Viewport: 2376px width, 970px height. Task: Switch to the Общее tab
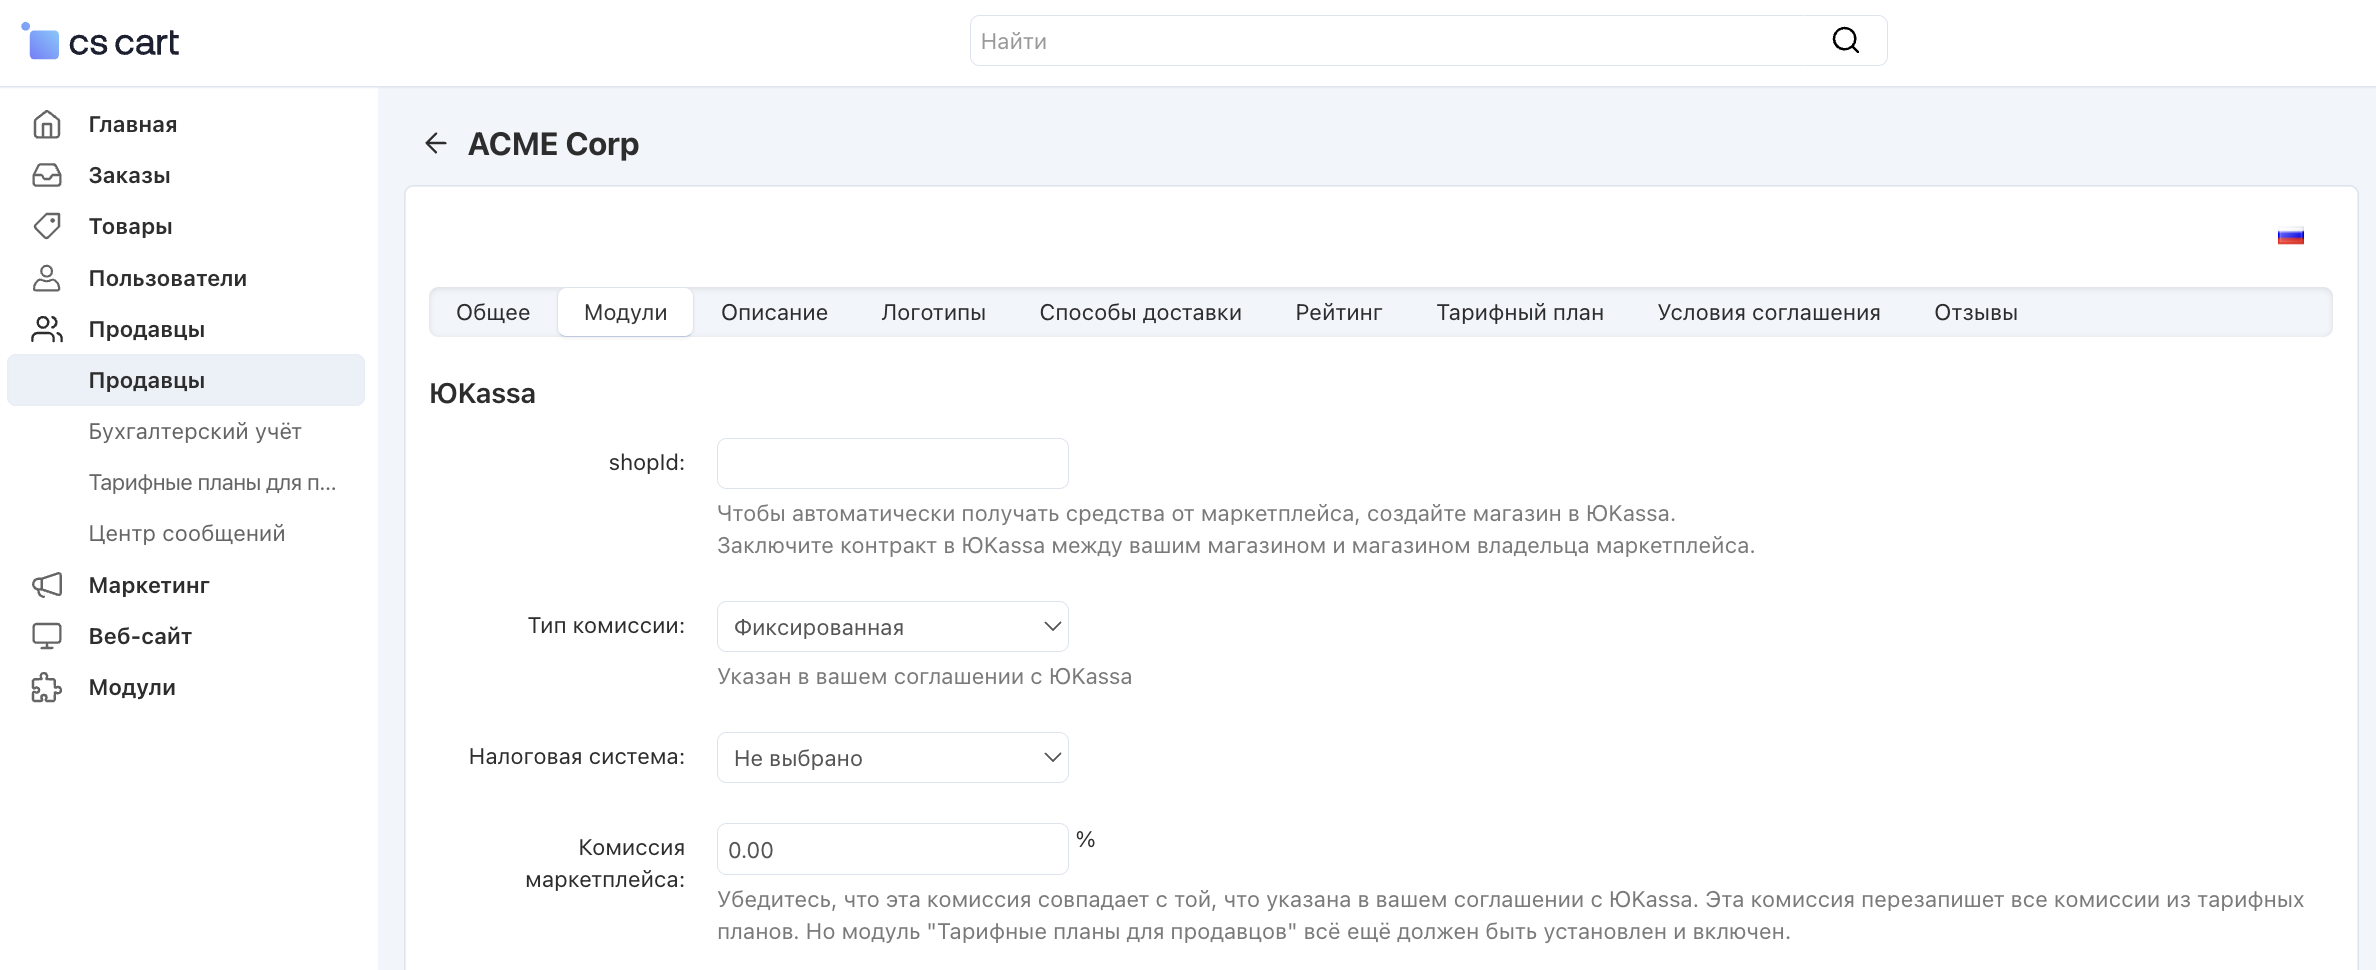click(493, 313)
